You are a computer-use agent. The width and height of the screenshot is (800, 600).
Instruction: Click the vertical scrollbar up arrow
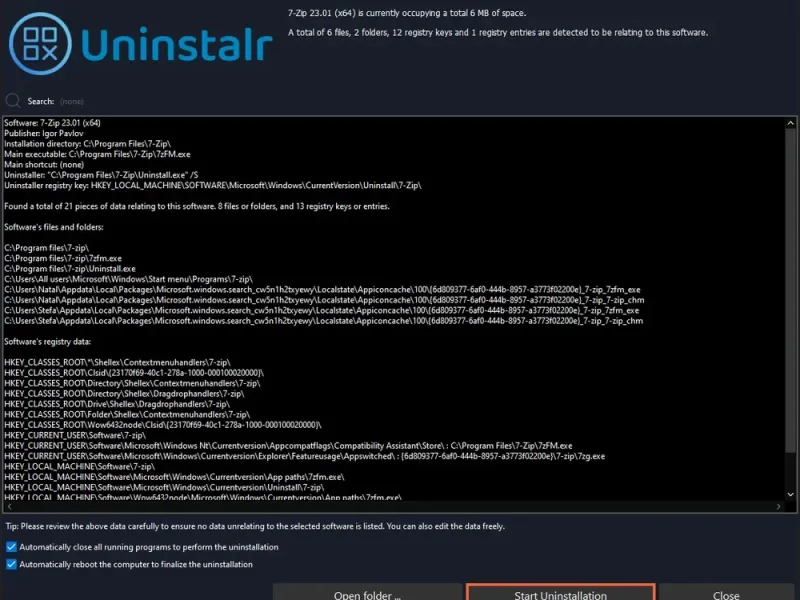(790, 123)
